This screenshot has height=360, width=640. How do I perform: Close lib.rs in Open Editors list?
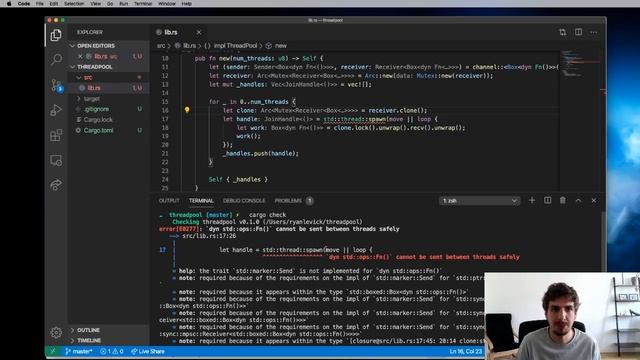tap(80, 56)
